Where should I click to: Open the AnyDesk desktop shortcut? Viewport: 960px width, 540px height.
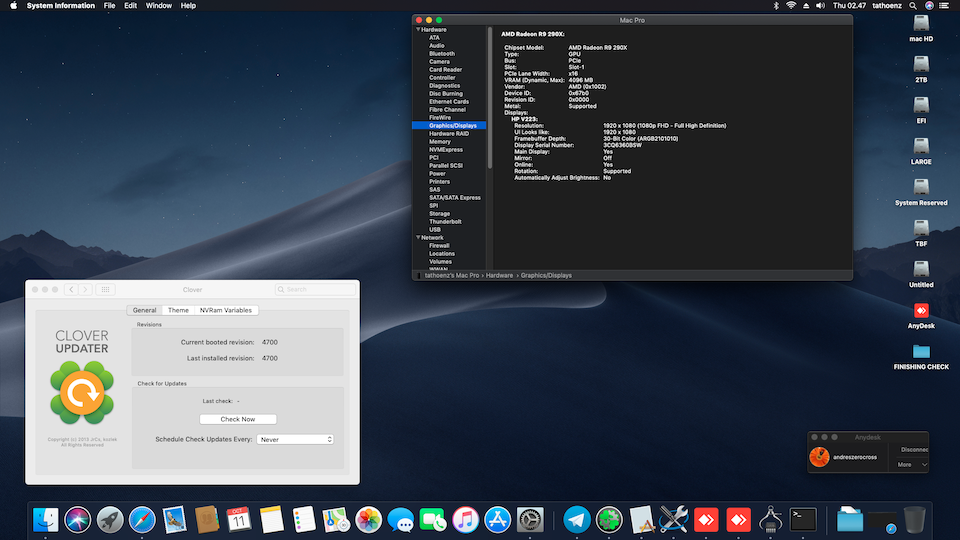tap(921, 311)
